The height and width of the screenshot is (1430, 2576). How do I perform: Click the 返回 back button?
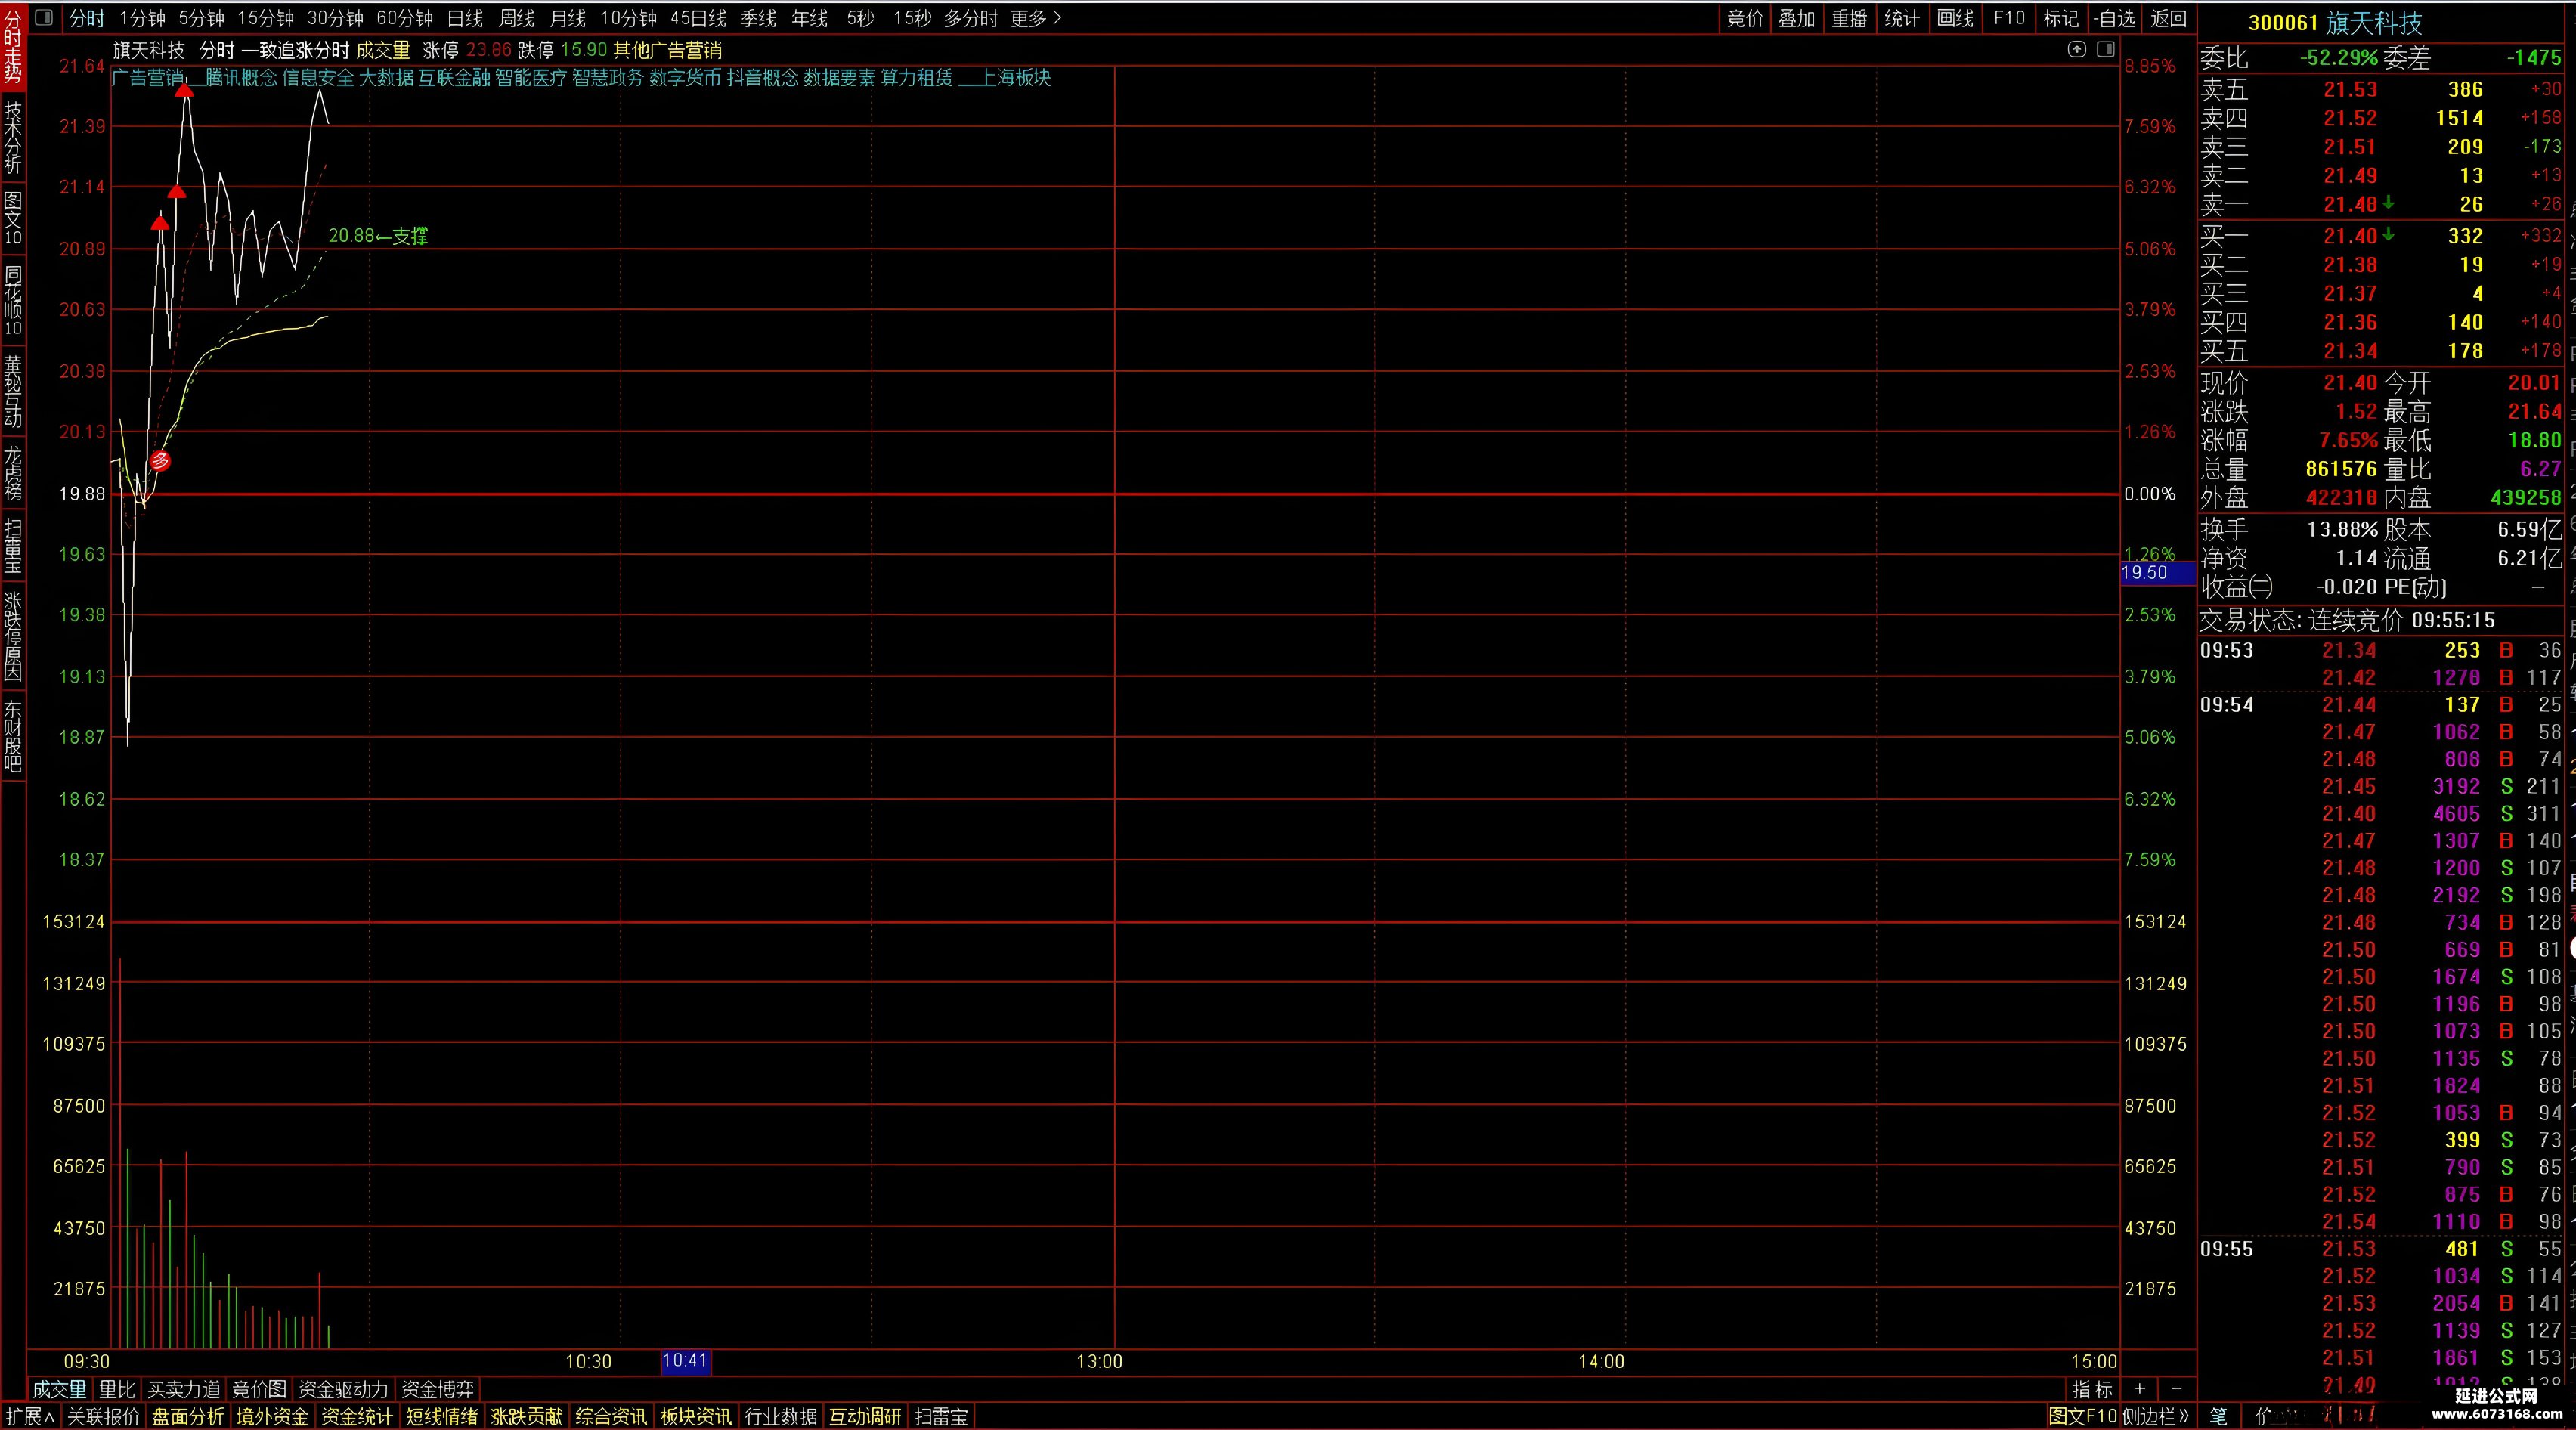tap(2168, 18)
